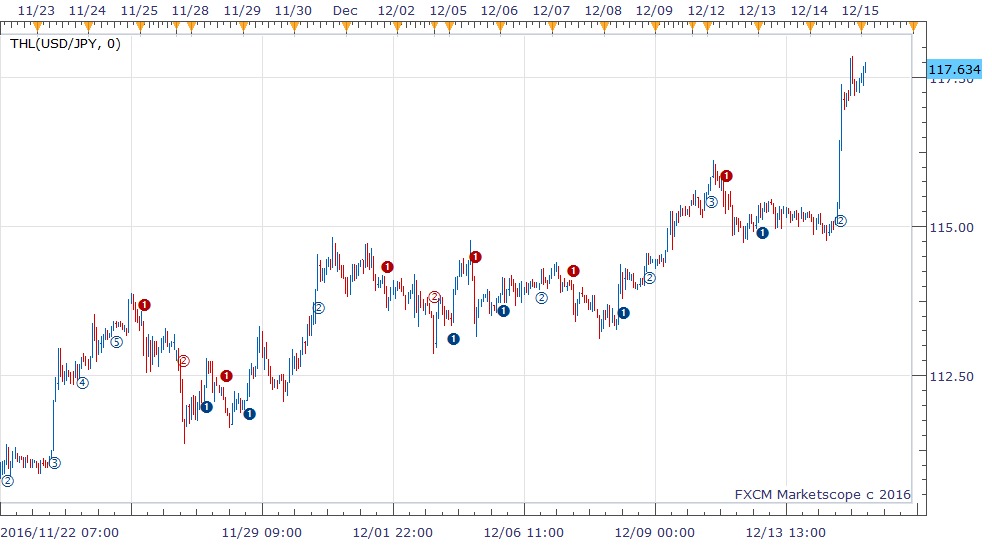Click the 2016/11/22 07:00 time label
The width and height of the screenshot is (992, 545).
coord(59,532)
